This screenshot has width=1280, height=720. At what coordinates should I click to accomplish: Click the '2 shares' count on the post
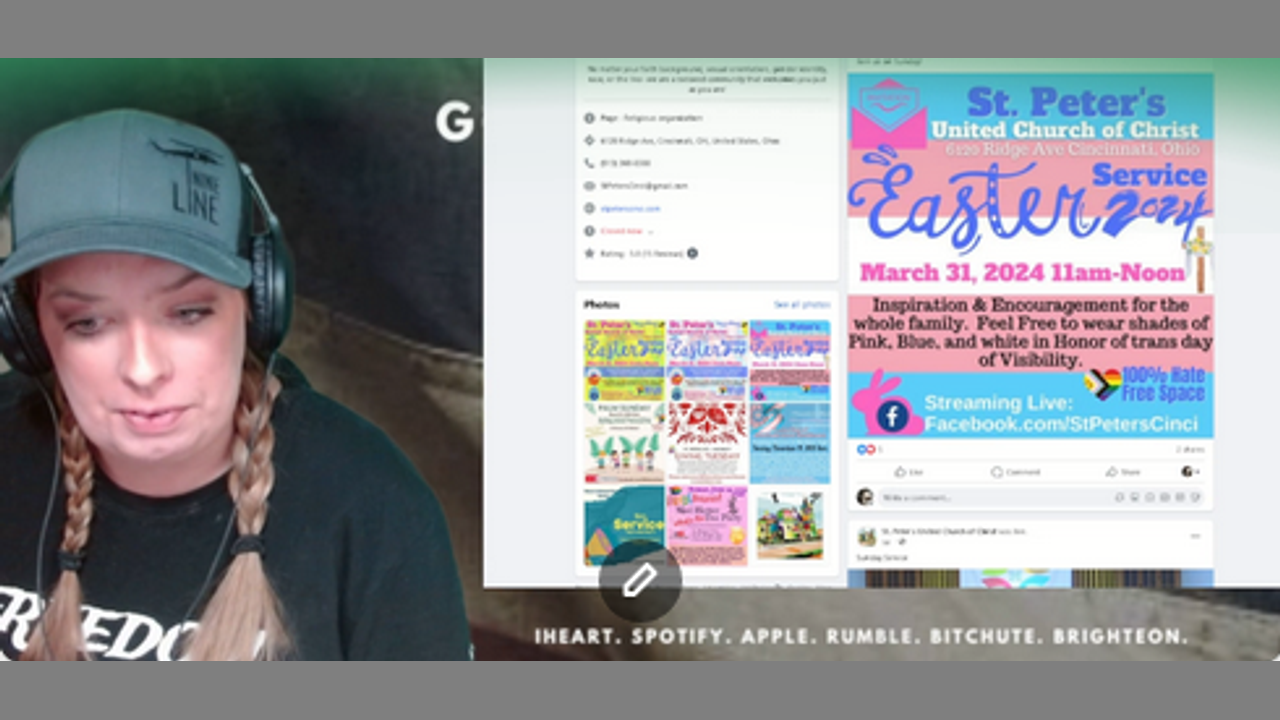pos(1189,450)
